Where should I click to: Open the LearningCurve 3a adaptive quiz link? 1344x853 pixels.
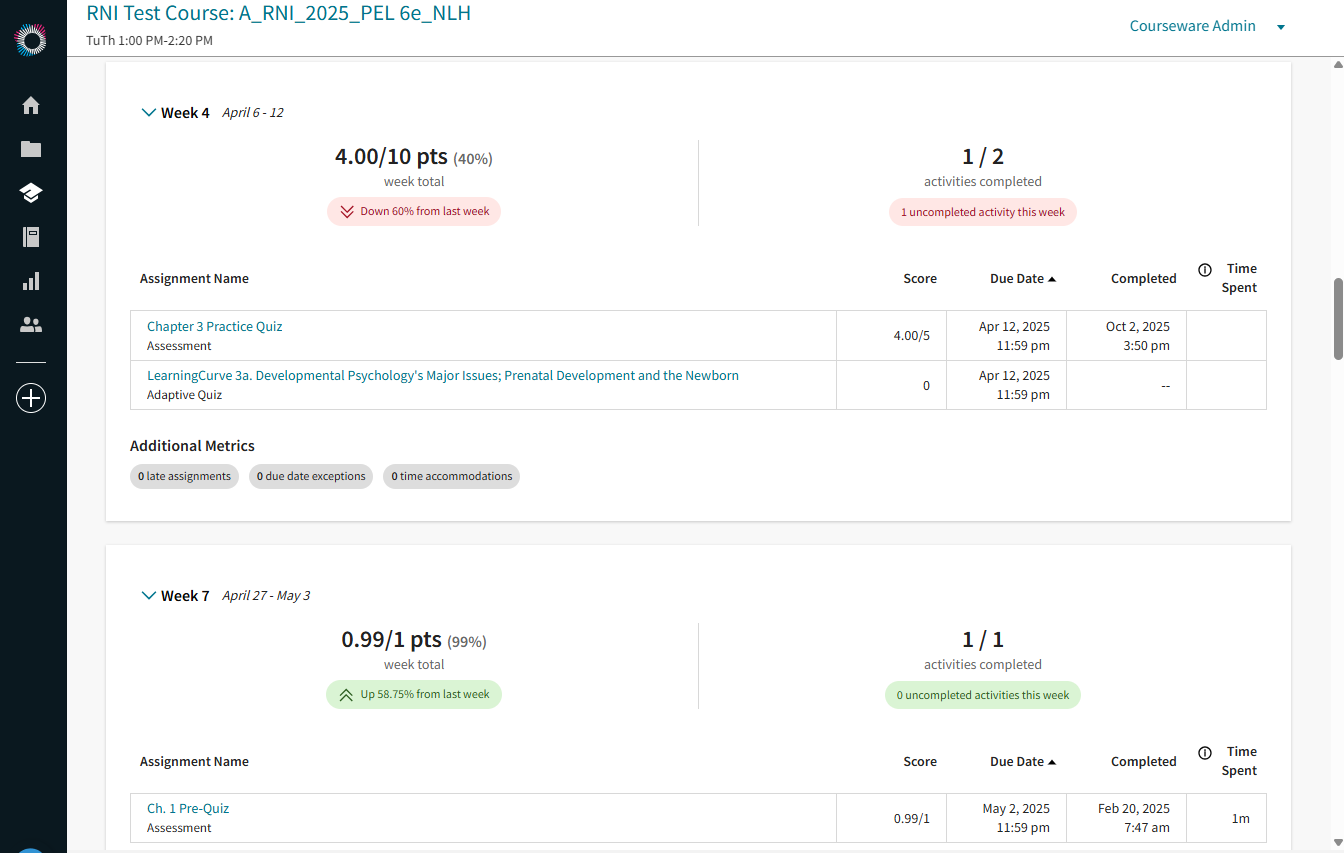click(443, 375)
